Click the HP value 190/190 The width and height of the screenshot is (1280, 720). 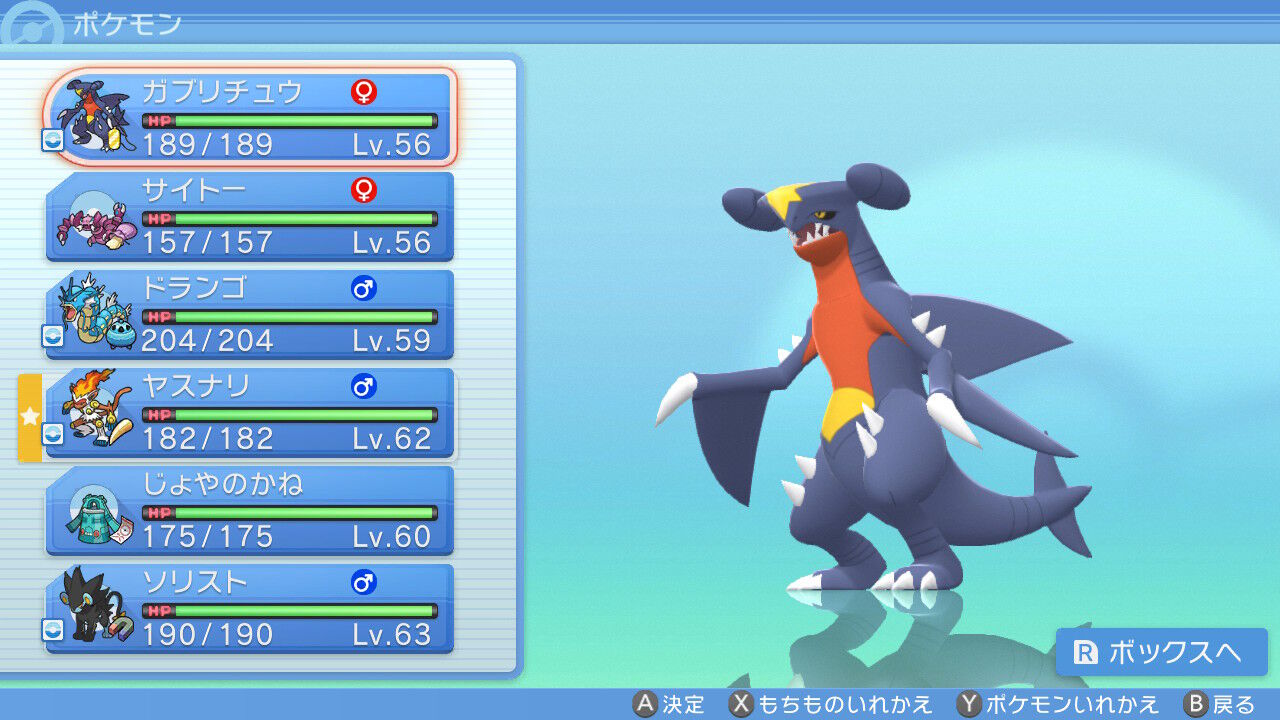pos(207,634)
